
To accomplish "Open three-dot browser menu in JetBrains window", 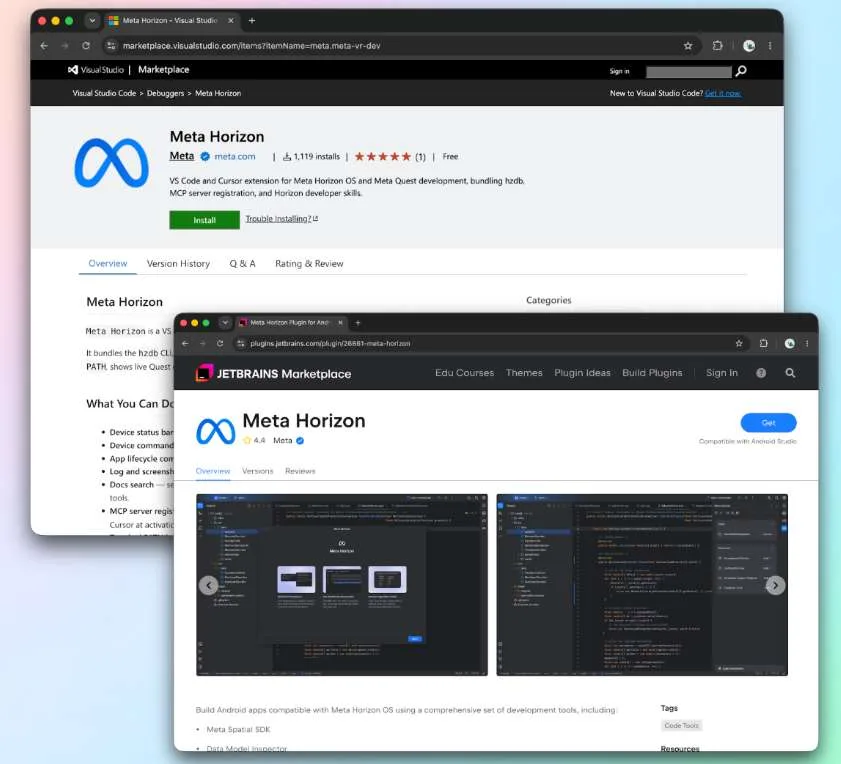I will coord(807,343).
